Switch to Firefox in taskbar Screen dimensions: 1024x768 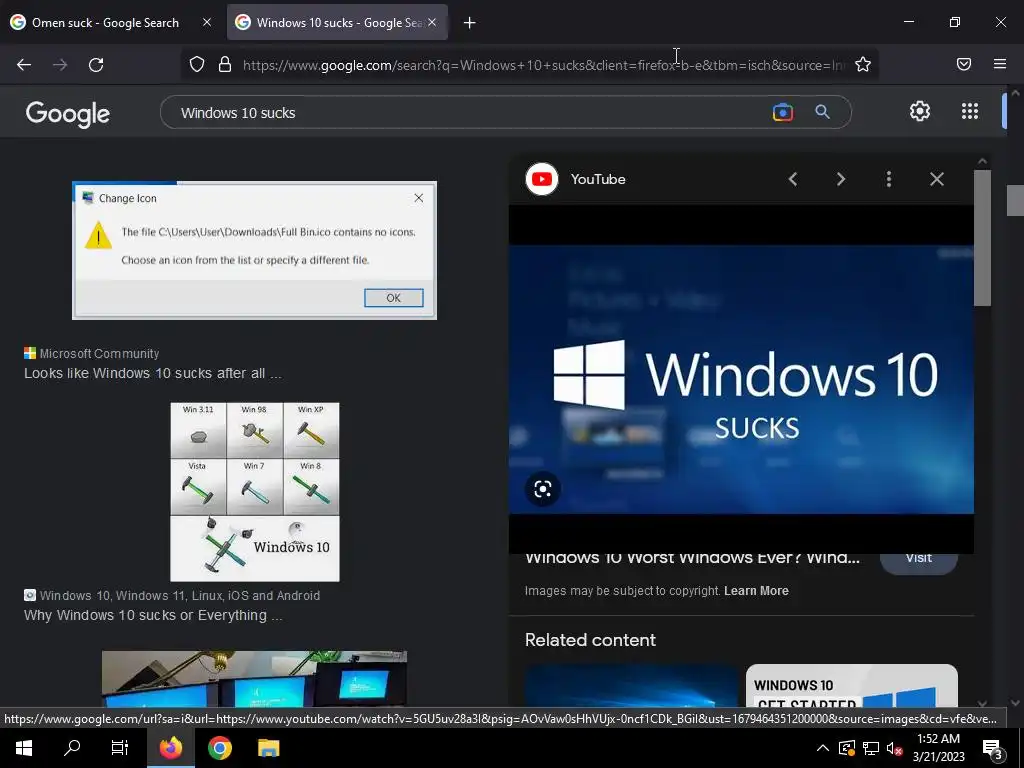171,748
